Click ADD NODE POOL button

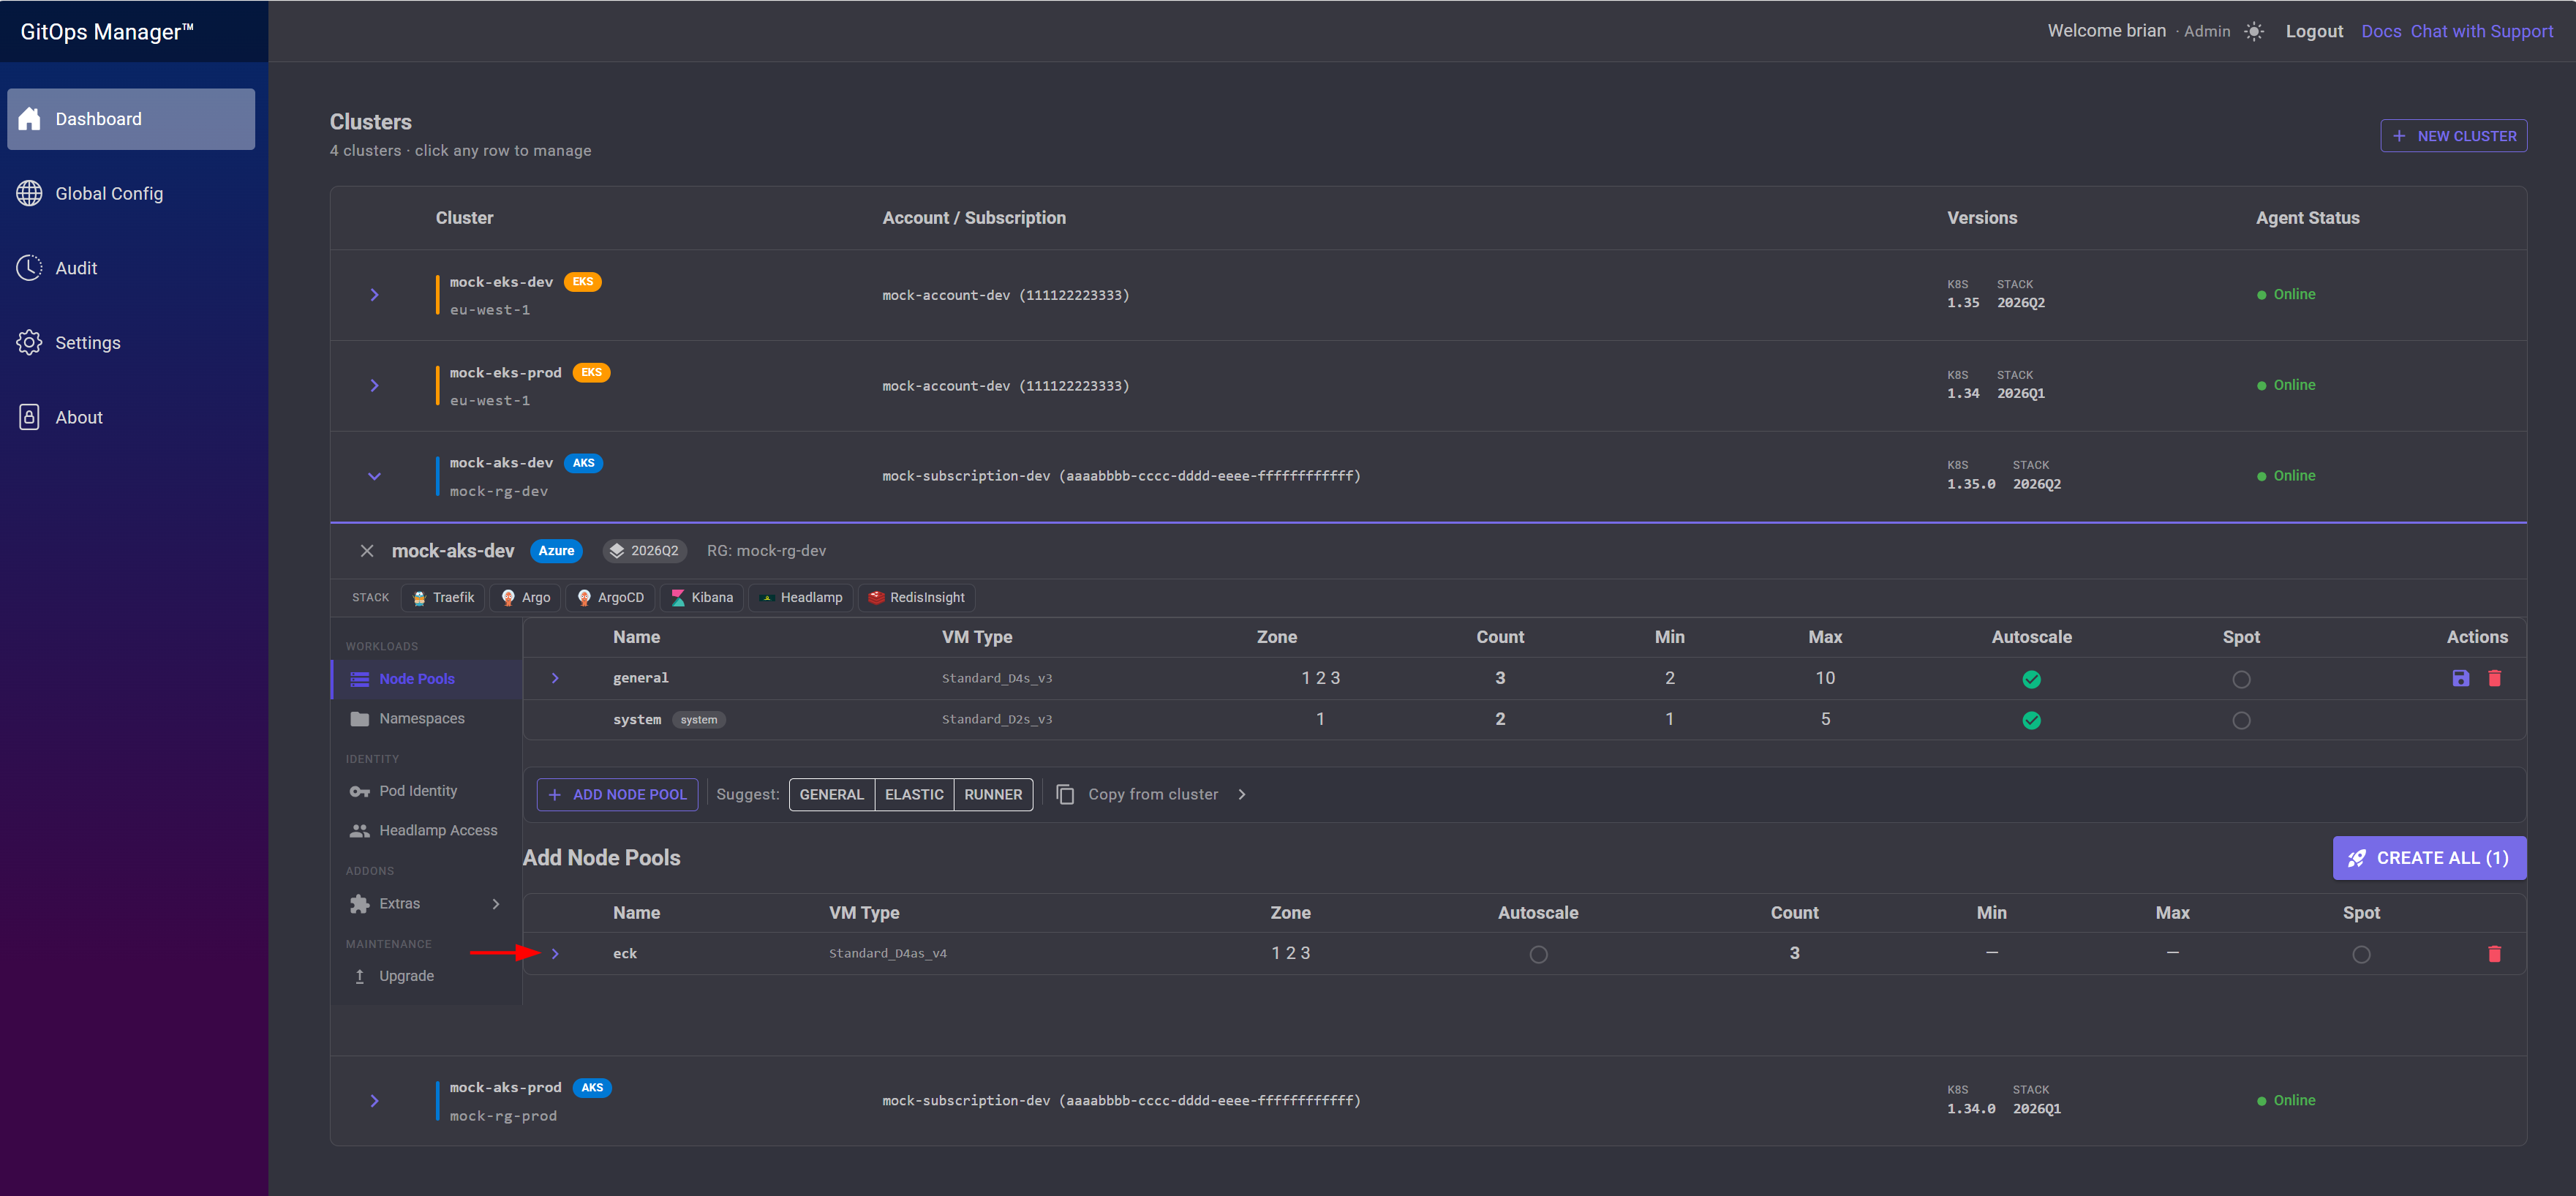point(618,795)
